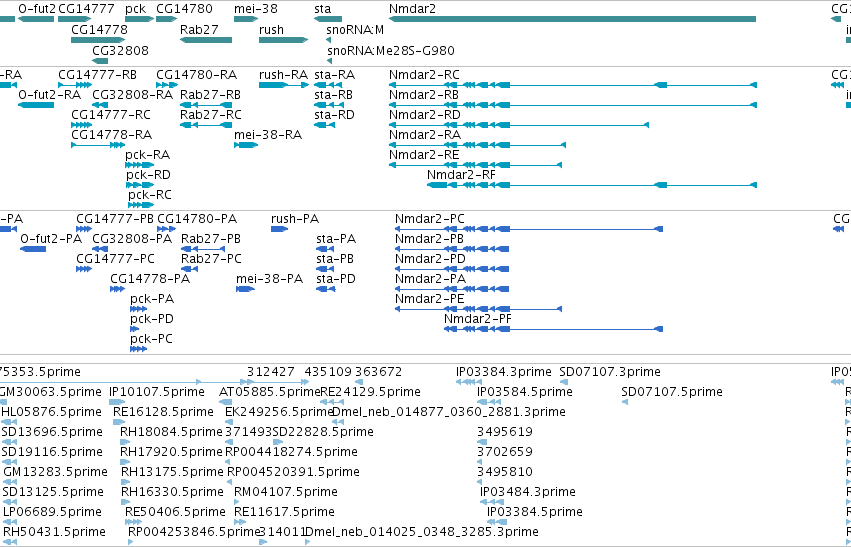The image size is (851, 547).
Task: Open the Nmdar2-RE transcript label
Action: pos(424,155)
